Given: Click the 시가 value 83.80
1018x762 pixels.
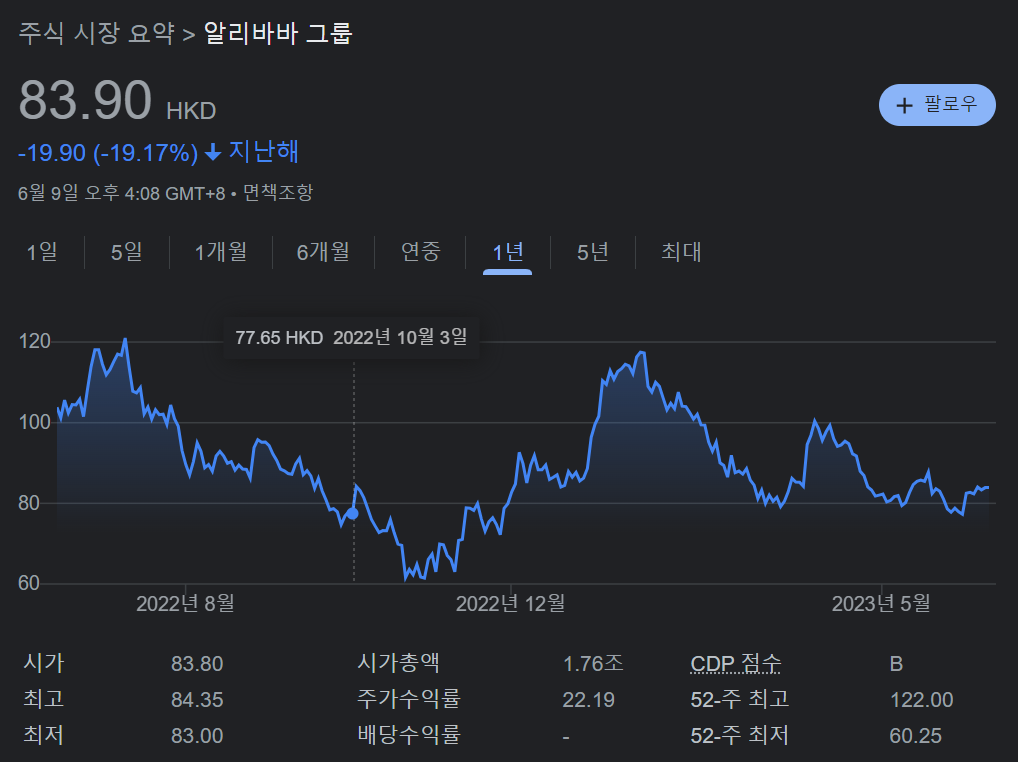Looking at the screenshot, I should 197,664.
